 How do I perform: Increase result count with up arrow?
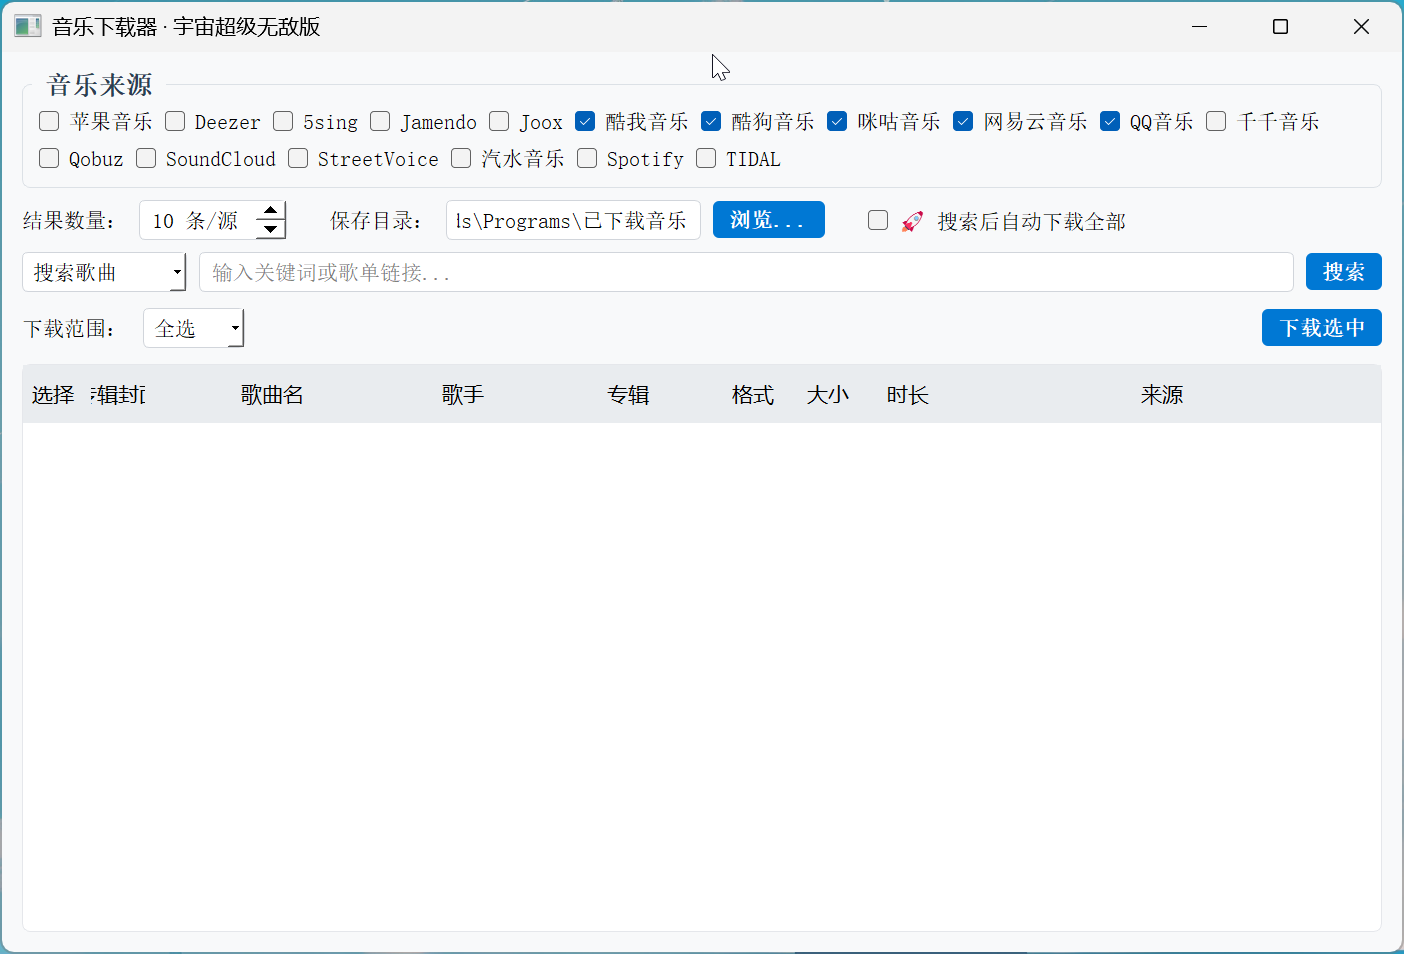[x=270, y=211]
